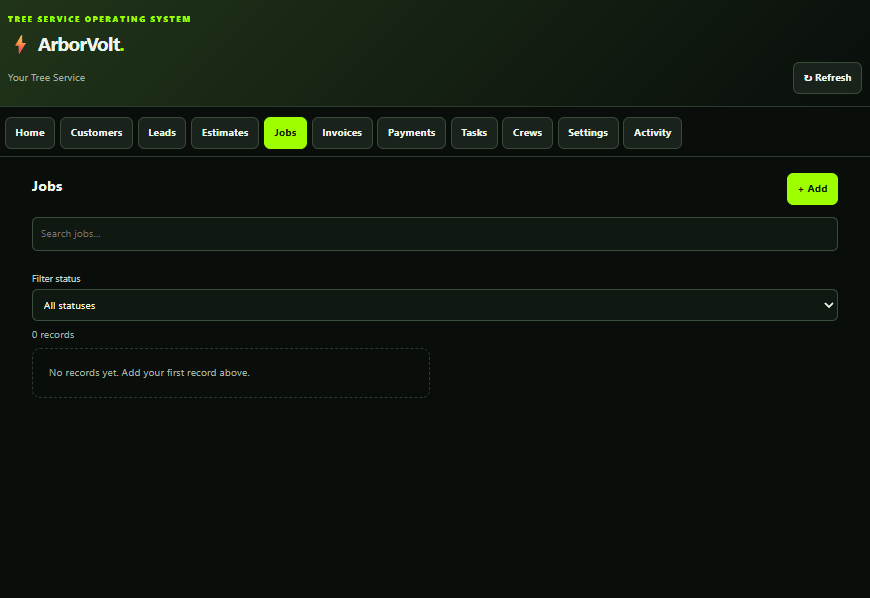The width and height of the screenshot is (870, 598).
Task: Click the Jobs page heading
Action: click(47, 186)
